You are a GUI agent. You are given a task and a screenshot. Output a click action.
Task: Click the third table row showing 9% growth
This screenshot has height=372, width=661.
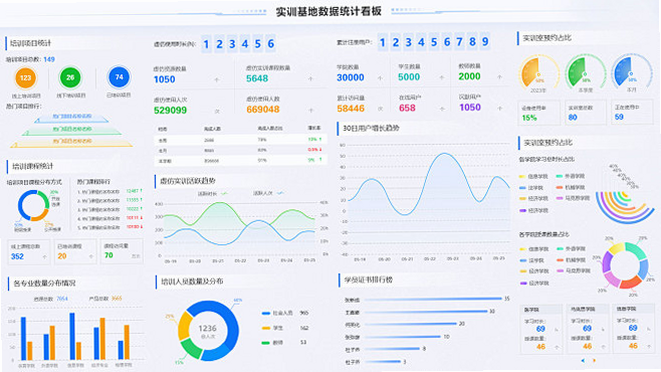240,161
